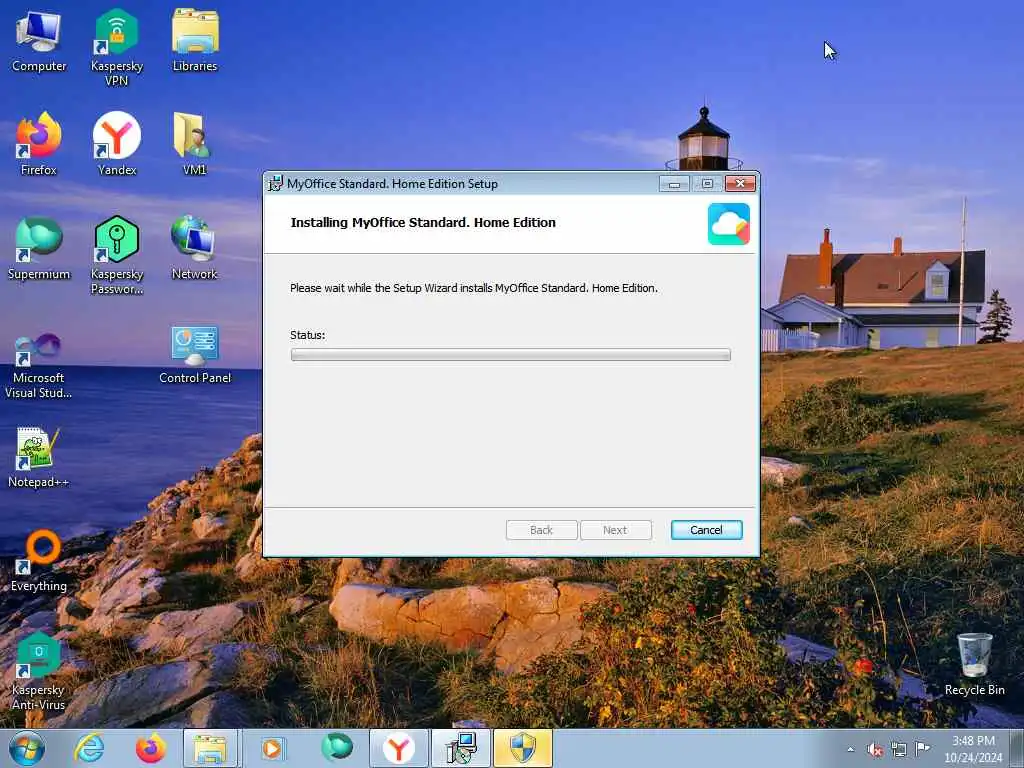
Task: Switch to Yandex browser in the taskbar
Action: coord(398,748)
